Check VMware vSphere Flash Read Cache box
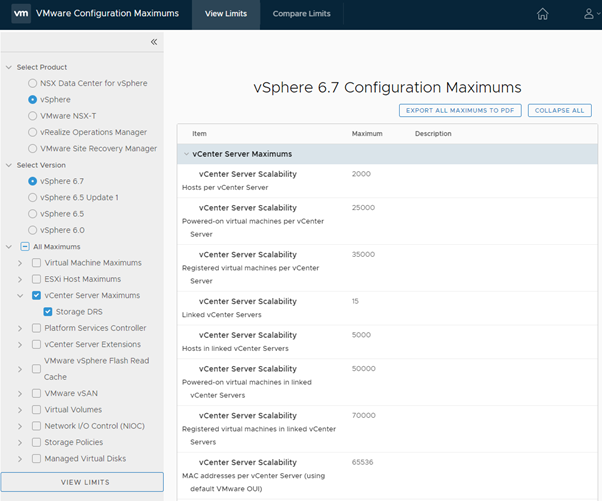This screenshot has height=501, width=602. click(36, 369)
